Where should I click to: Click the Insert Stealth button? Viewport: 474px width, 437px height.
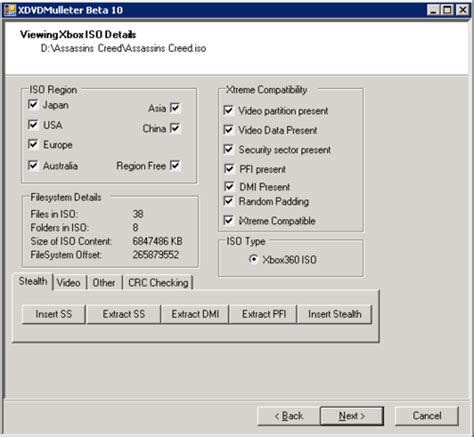pyautogui.click(x=335, y=314)
